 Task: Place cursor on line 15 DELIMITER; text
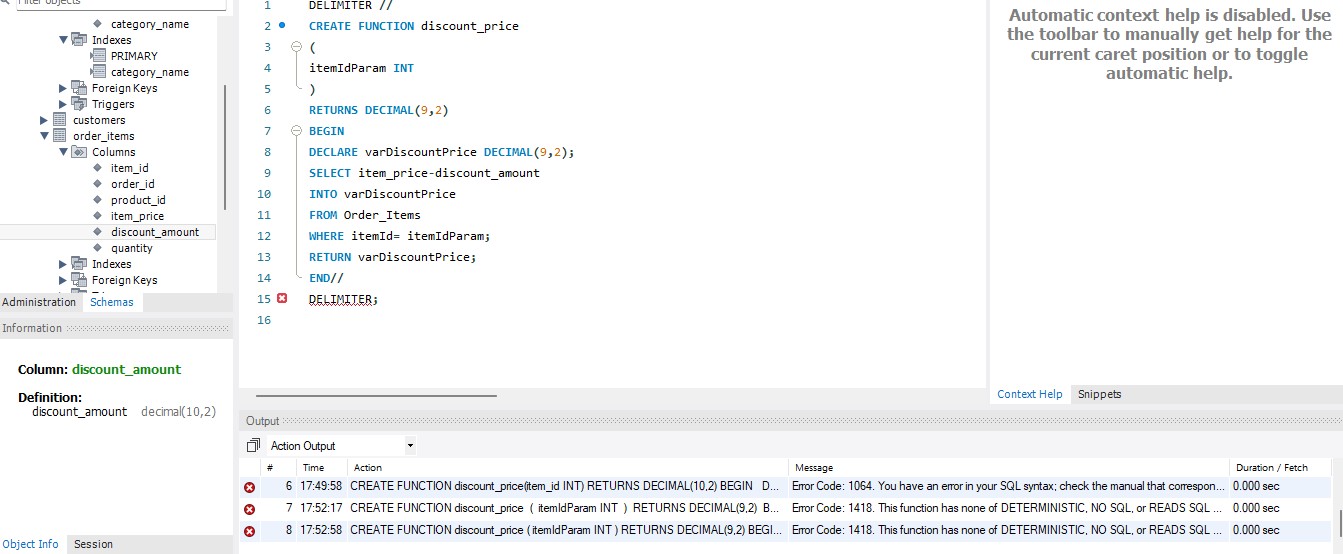(343, 299)
